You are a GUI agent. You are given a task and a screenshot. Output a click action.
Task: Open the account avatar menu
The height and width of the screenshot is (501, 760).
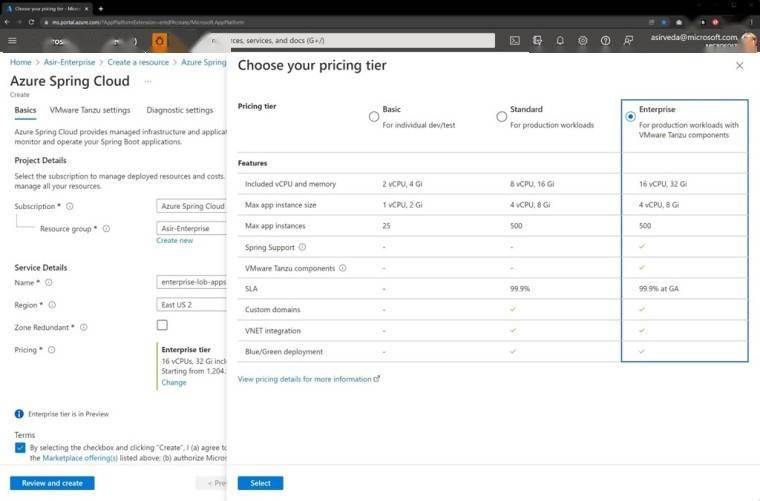tap(750, 41)
